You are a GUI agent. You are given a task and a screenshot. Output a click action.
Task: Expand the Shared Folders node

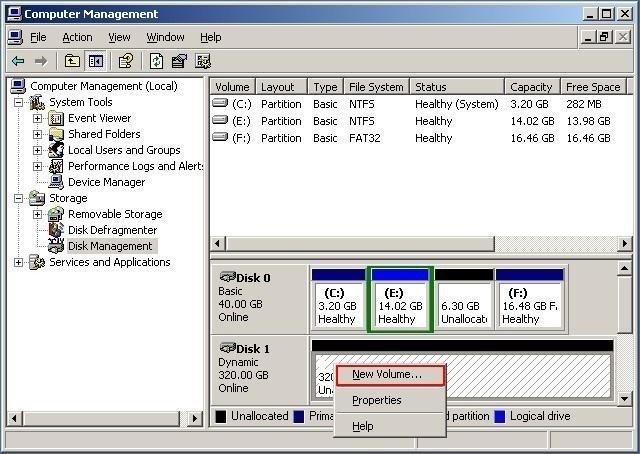(x=37, y=134)
